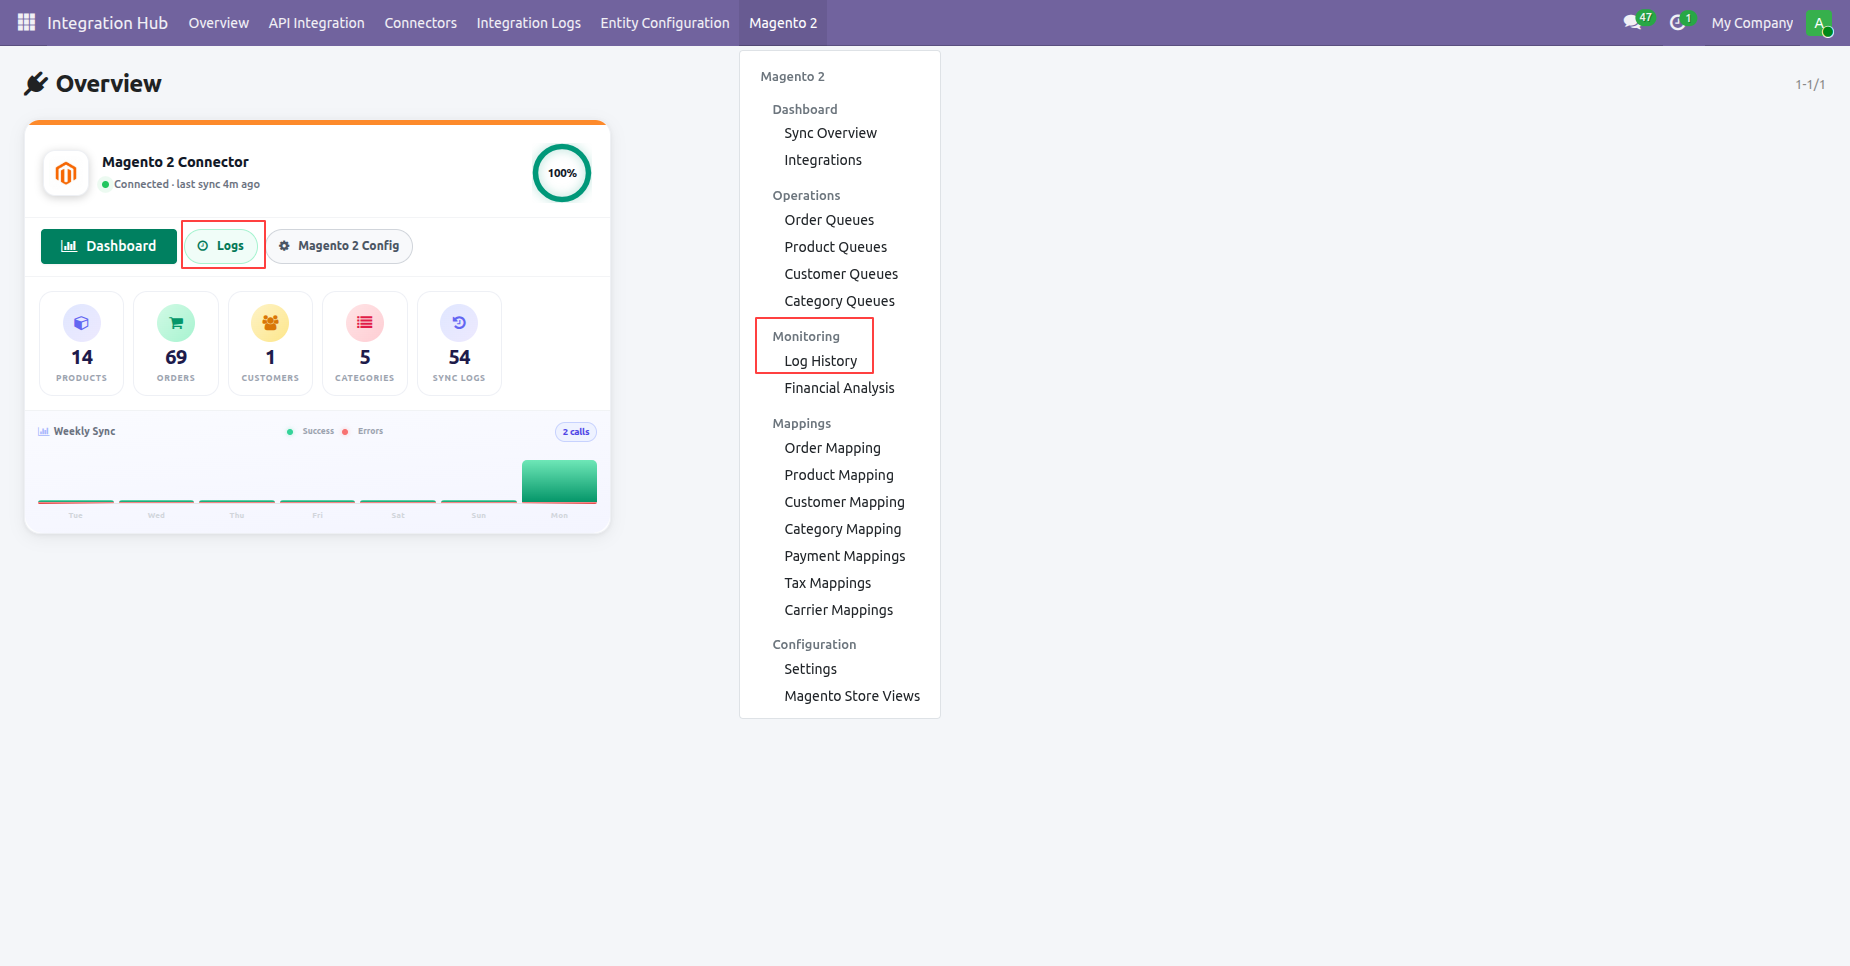Open the activities clock icon

pyautogui.click(x=1678, y=22)
